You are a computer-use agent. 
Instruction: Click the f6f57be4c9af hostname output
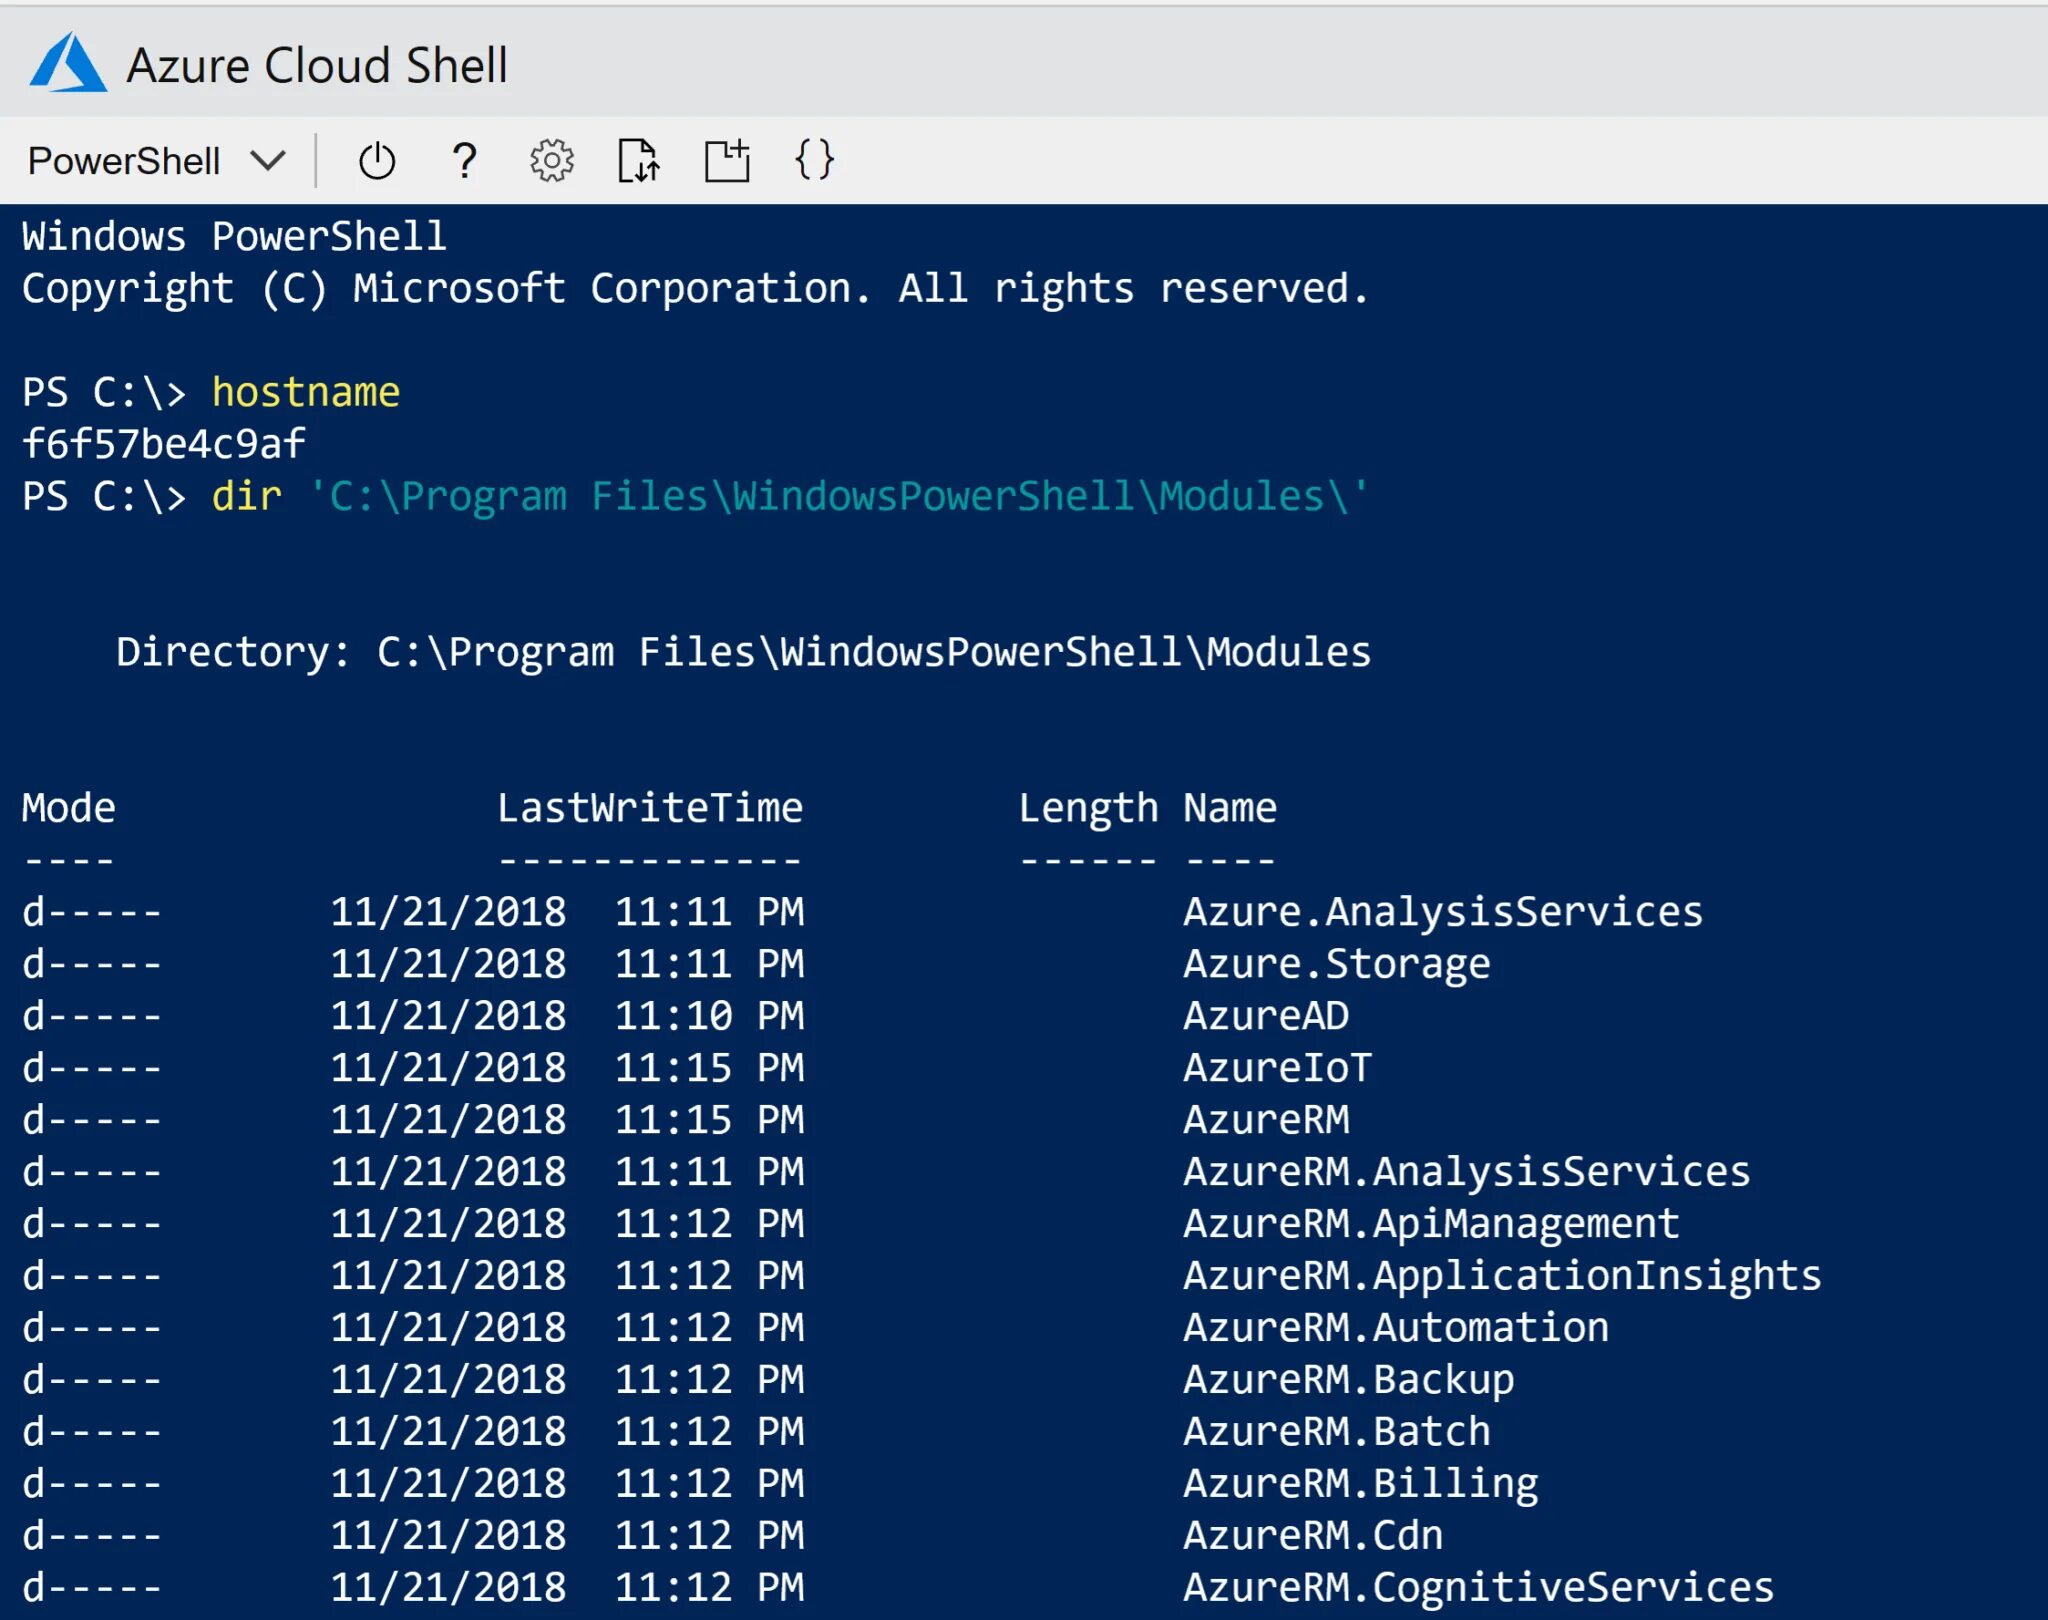164,444
